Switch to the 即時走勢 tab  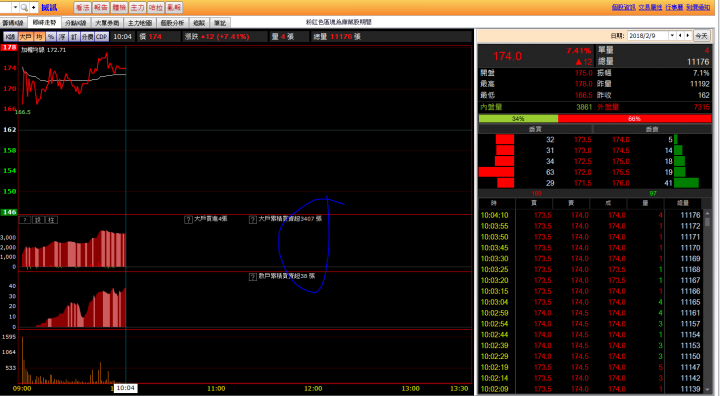(x=44, y=23)
